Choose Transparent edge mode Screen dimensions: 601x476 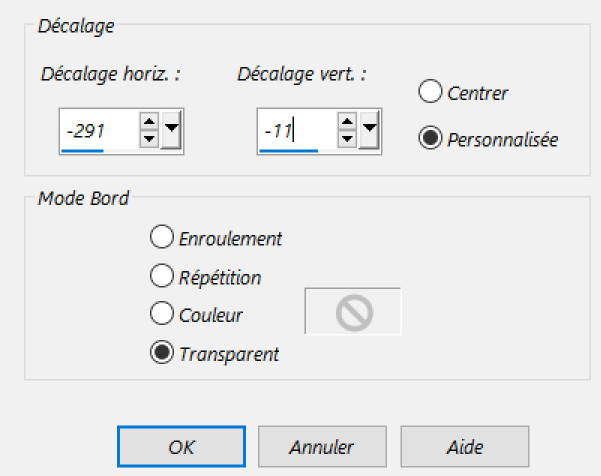pyautogui.click(x=161, y=353)
